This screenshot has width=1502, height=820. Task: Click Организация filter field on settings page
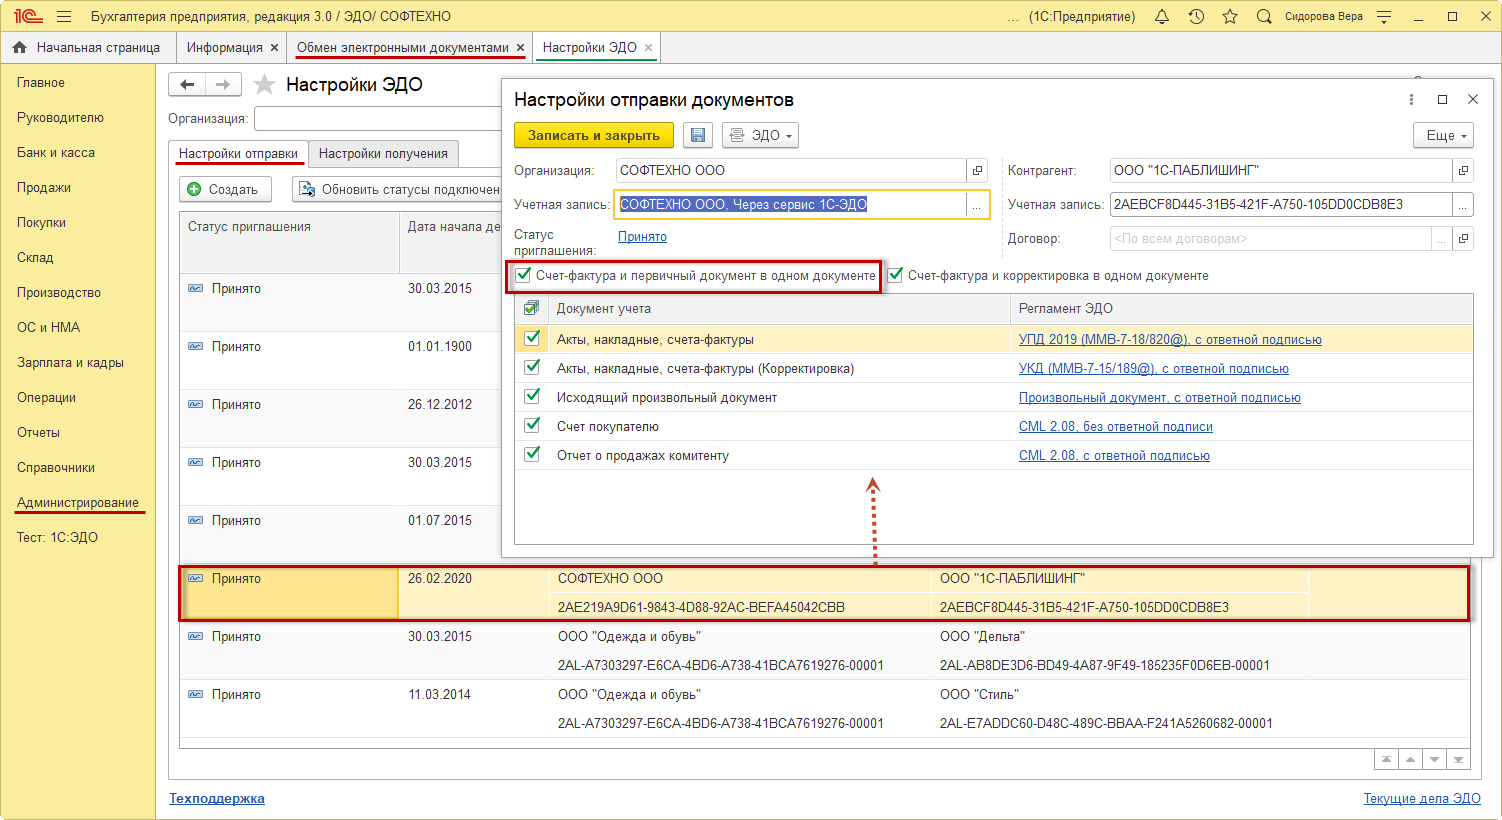pos(378,119)
